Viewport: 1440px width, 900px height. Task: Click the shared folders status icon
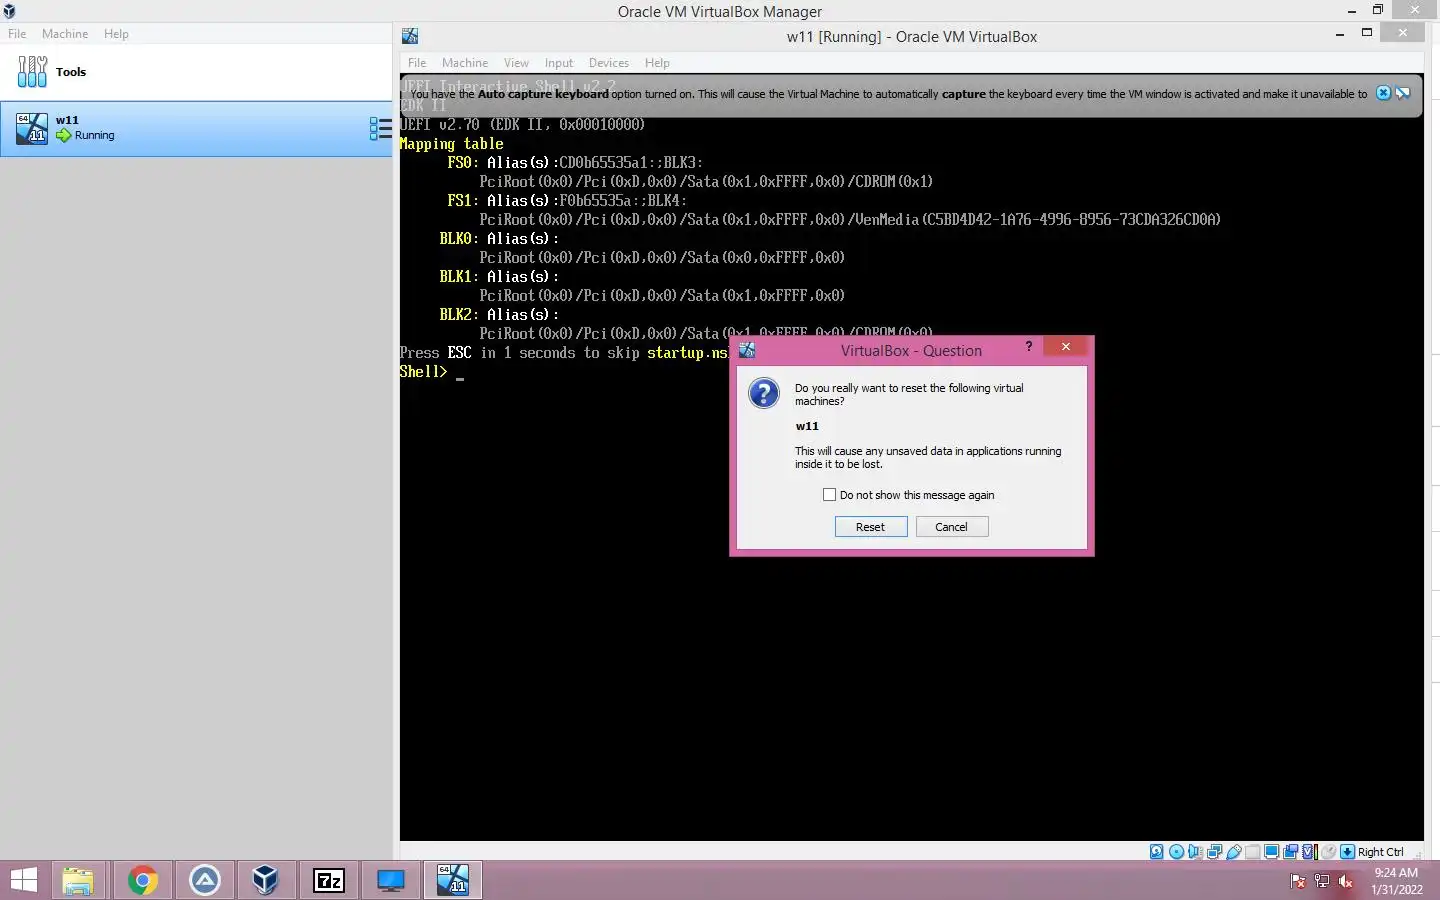point(1253,852)
